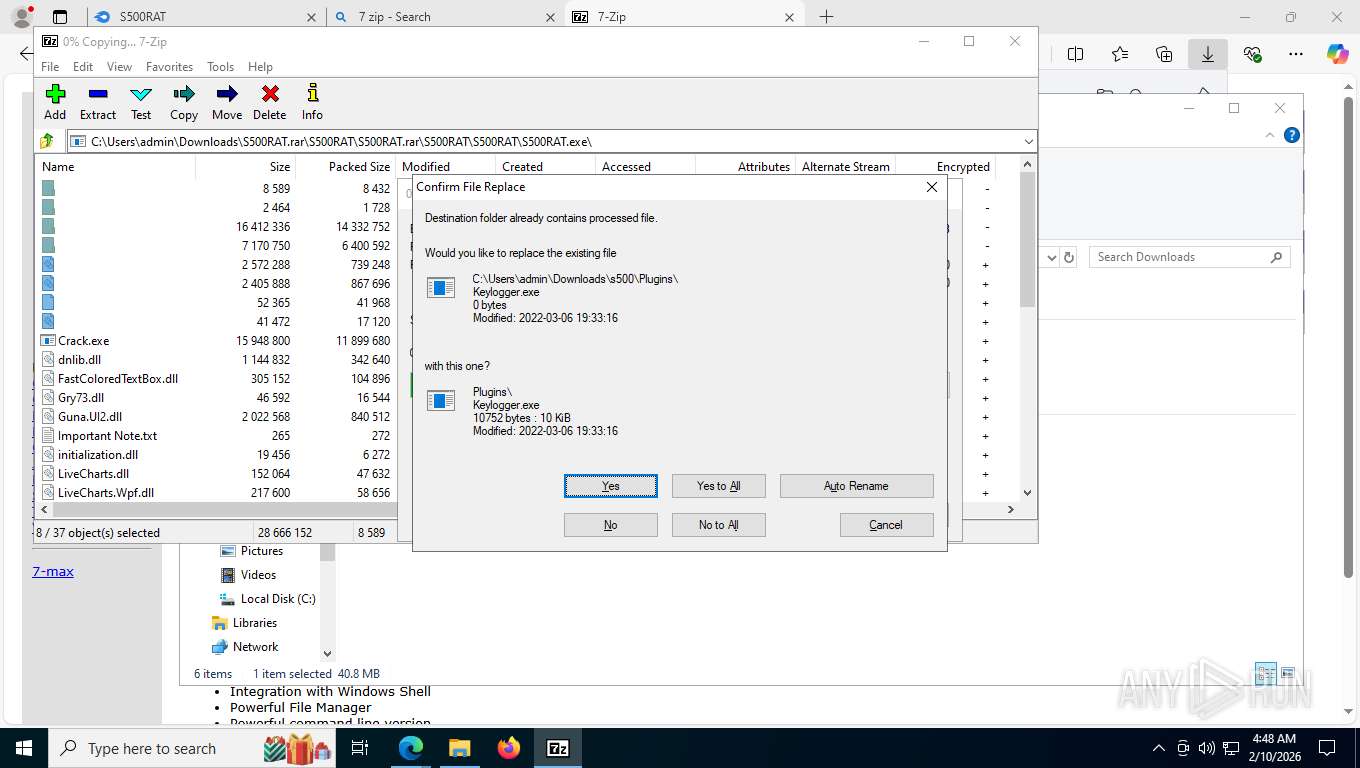Image resolution: width=1360 pixels, height=768 pixels.
Task: Open browser Settings and more menu
Action: click(1296, 54)
